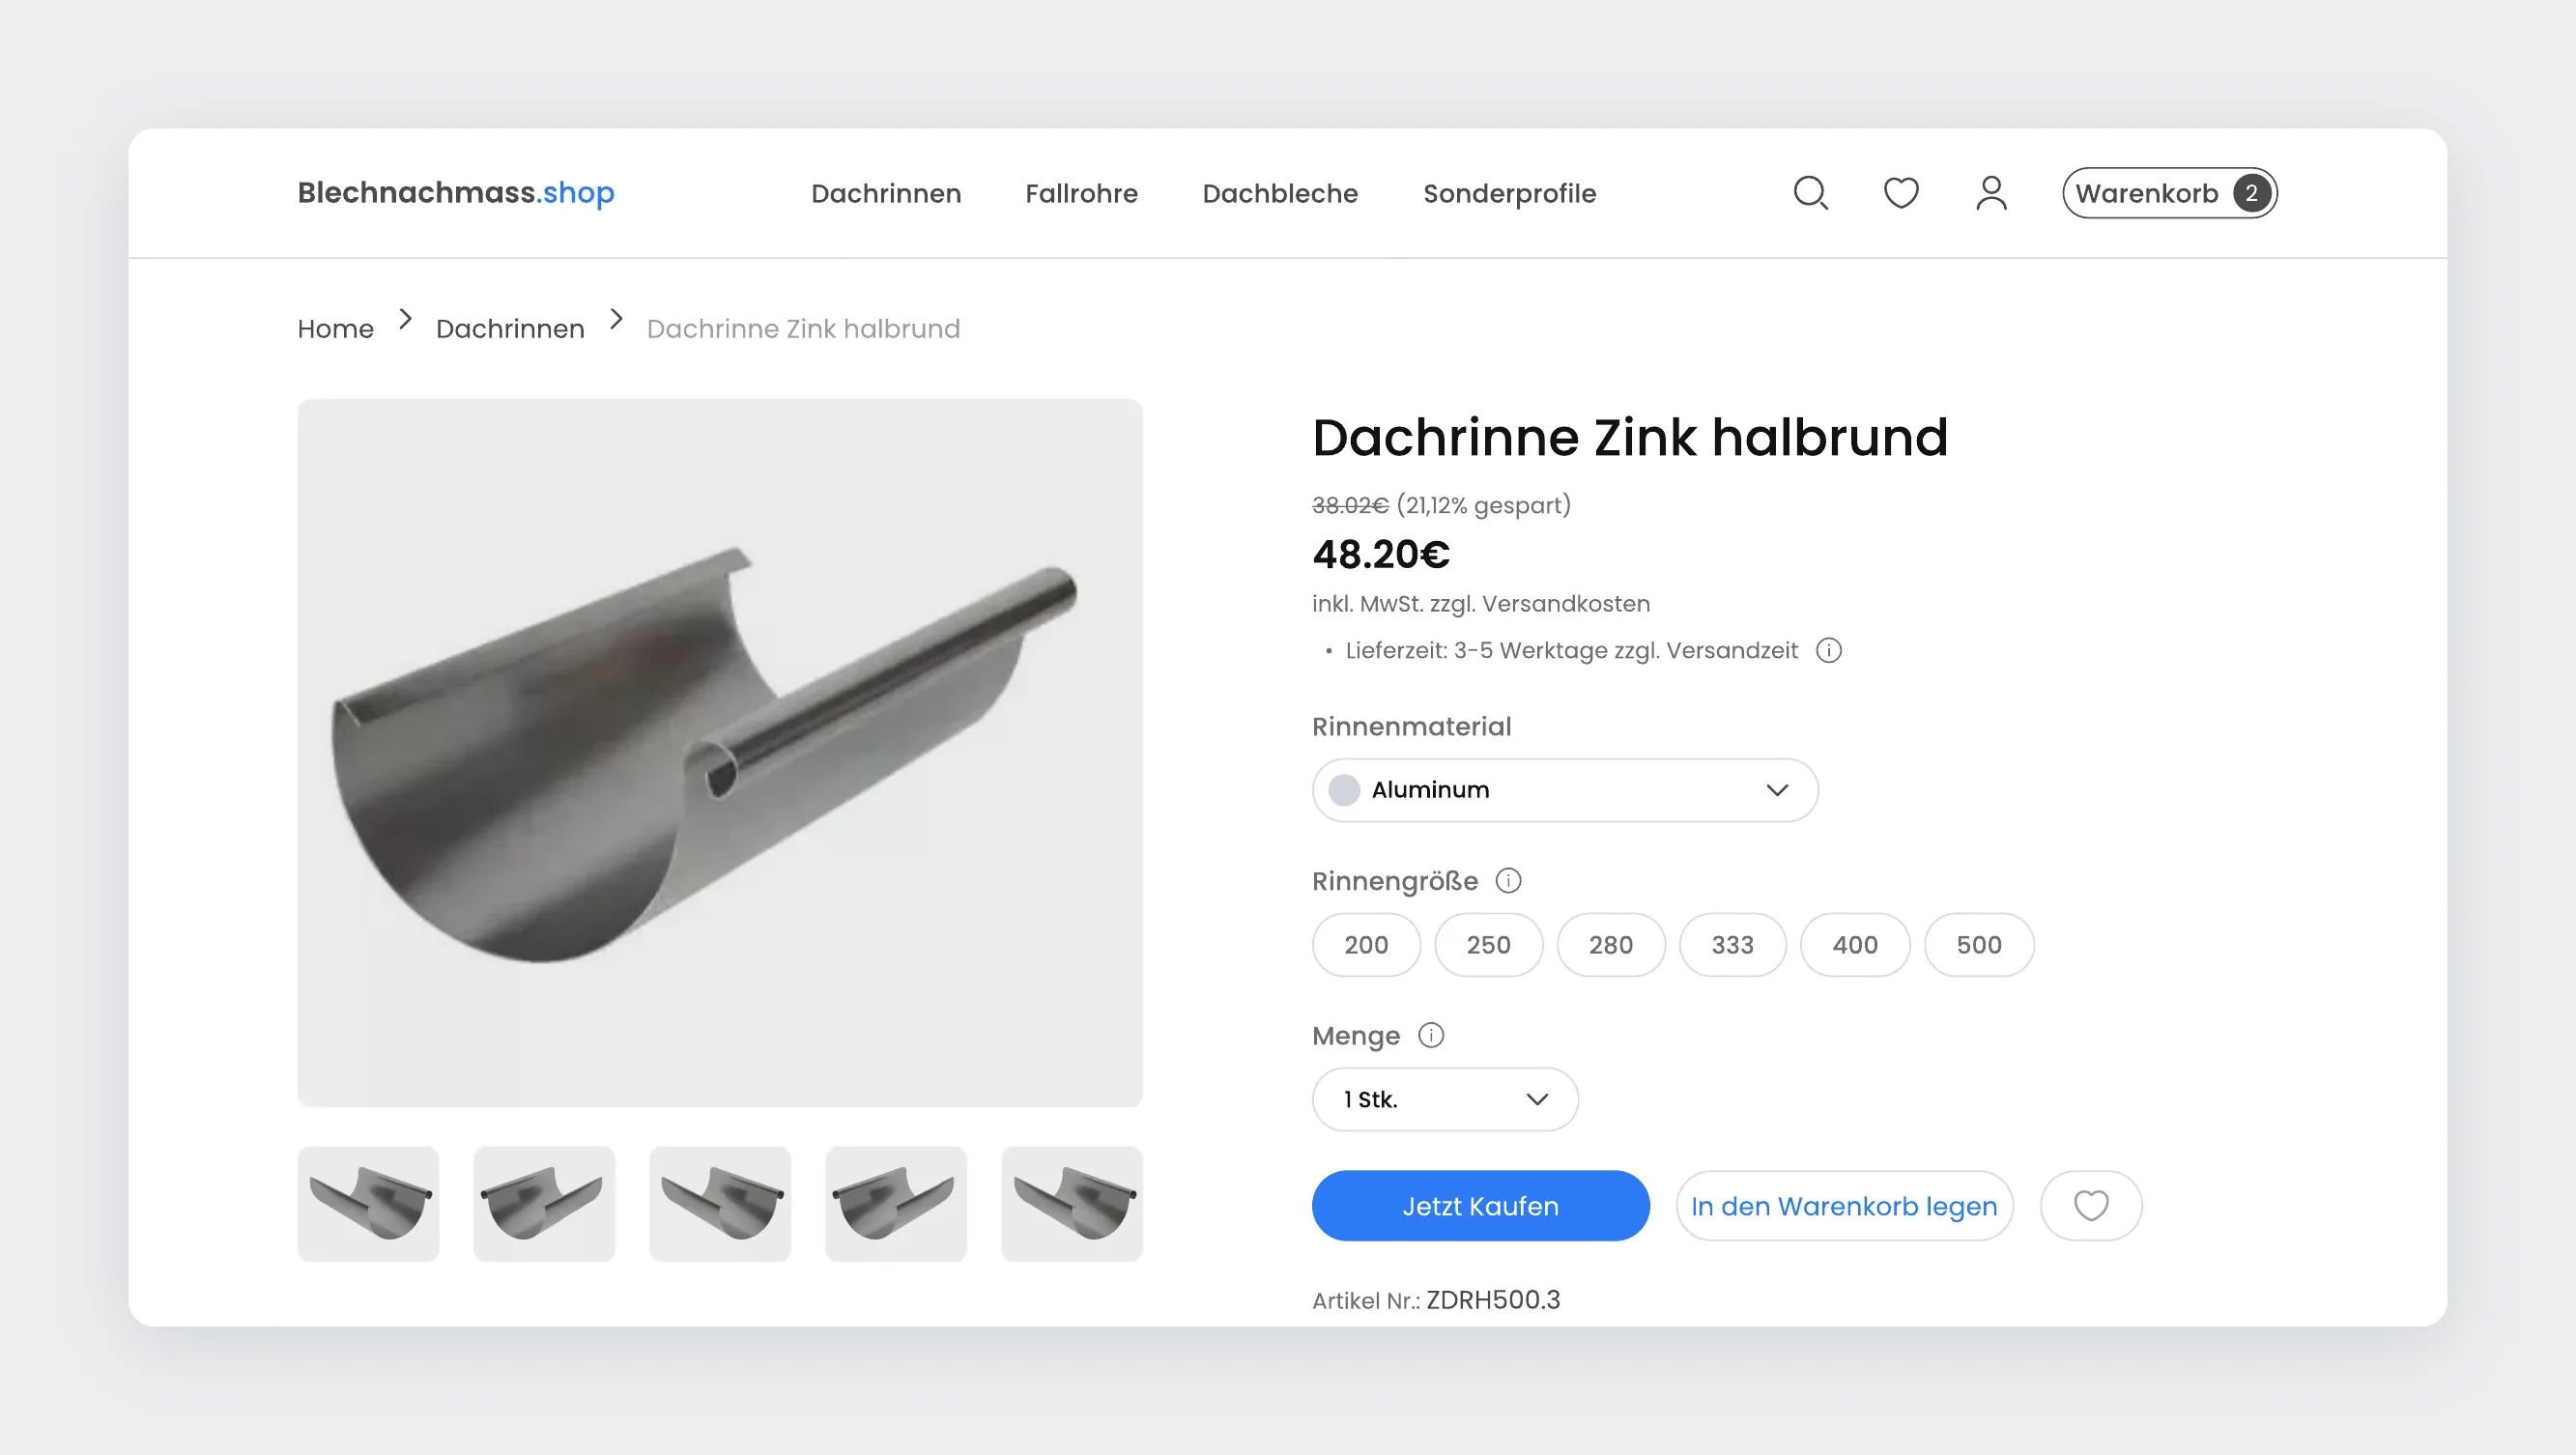Open the user account icon

coord(1991,193)
